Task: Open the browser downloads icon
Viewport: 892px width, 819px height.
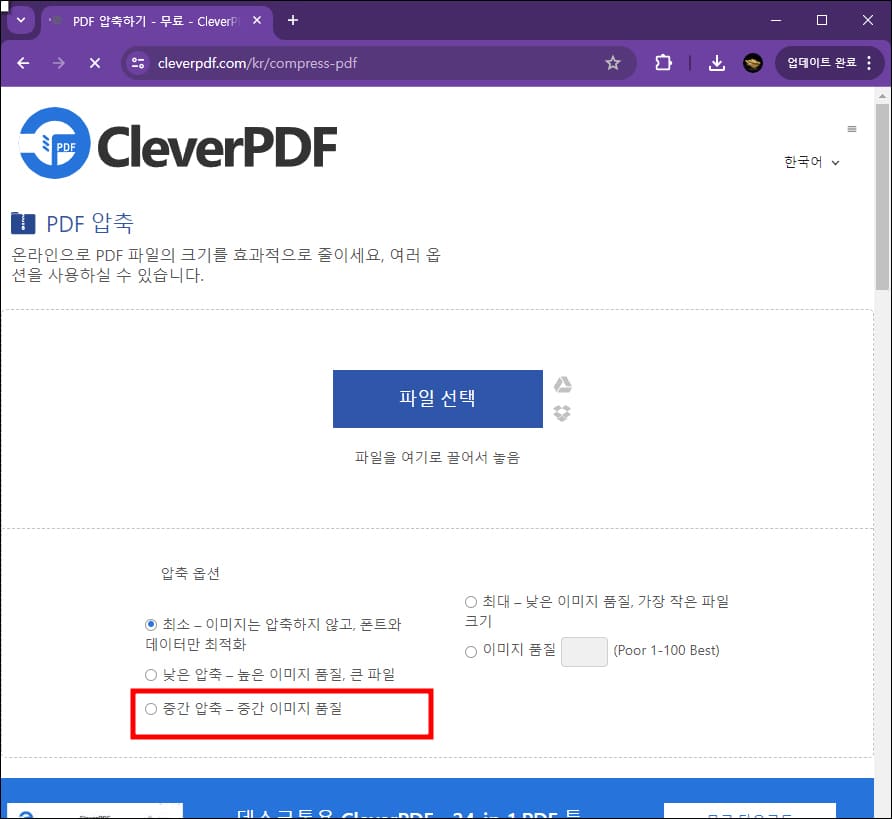Action: click(x=717, y=63)
